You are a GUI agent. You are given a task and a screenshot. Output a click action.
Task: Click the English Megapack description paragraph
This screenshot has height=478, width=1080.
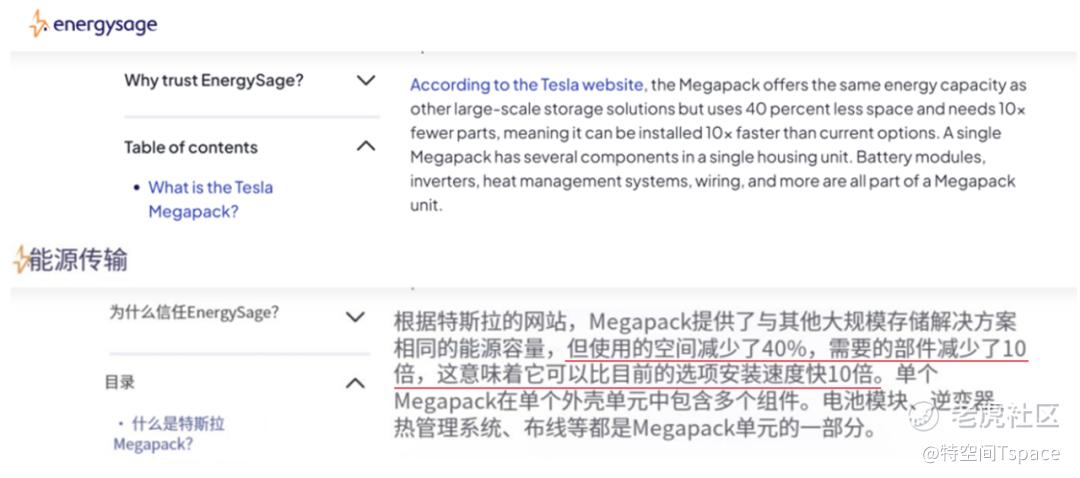click(718, 146)
